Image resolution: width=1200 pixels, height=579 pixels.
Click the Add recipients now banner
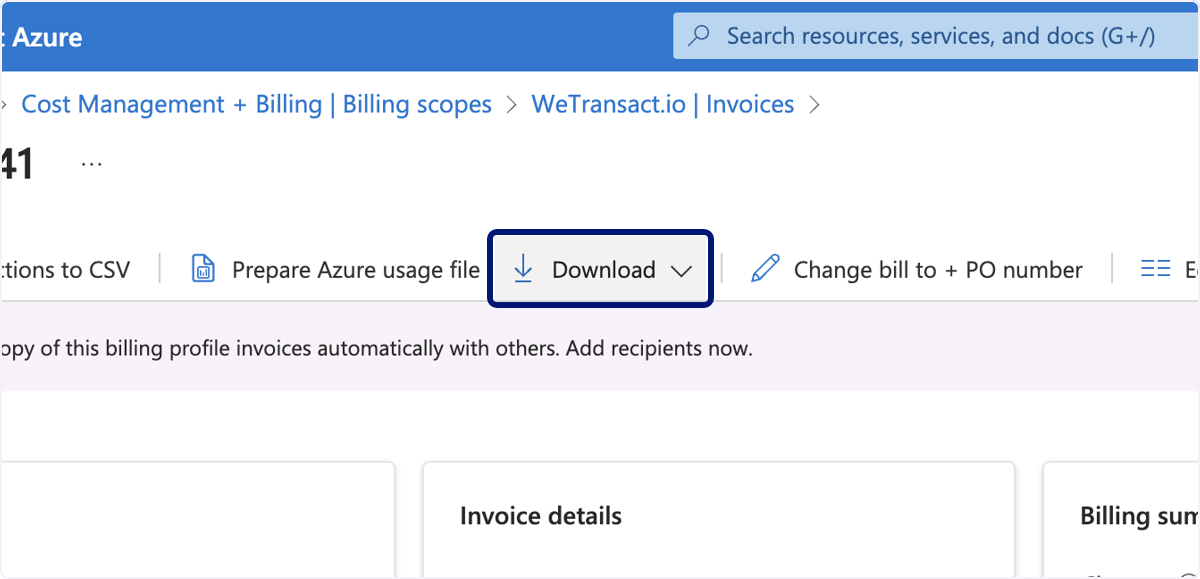coord(376,349)
